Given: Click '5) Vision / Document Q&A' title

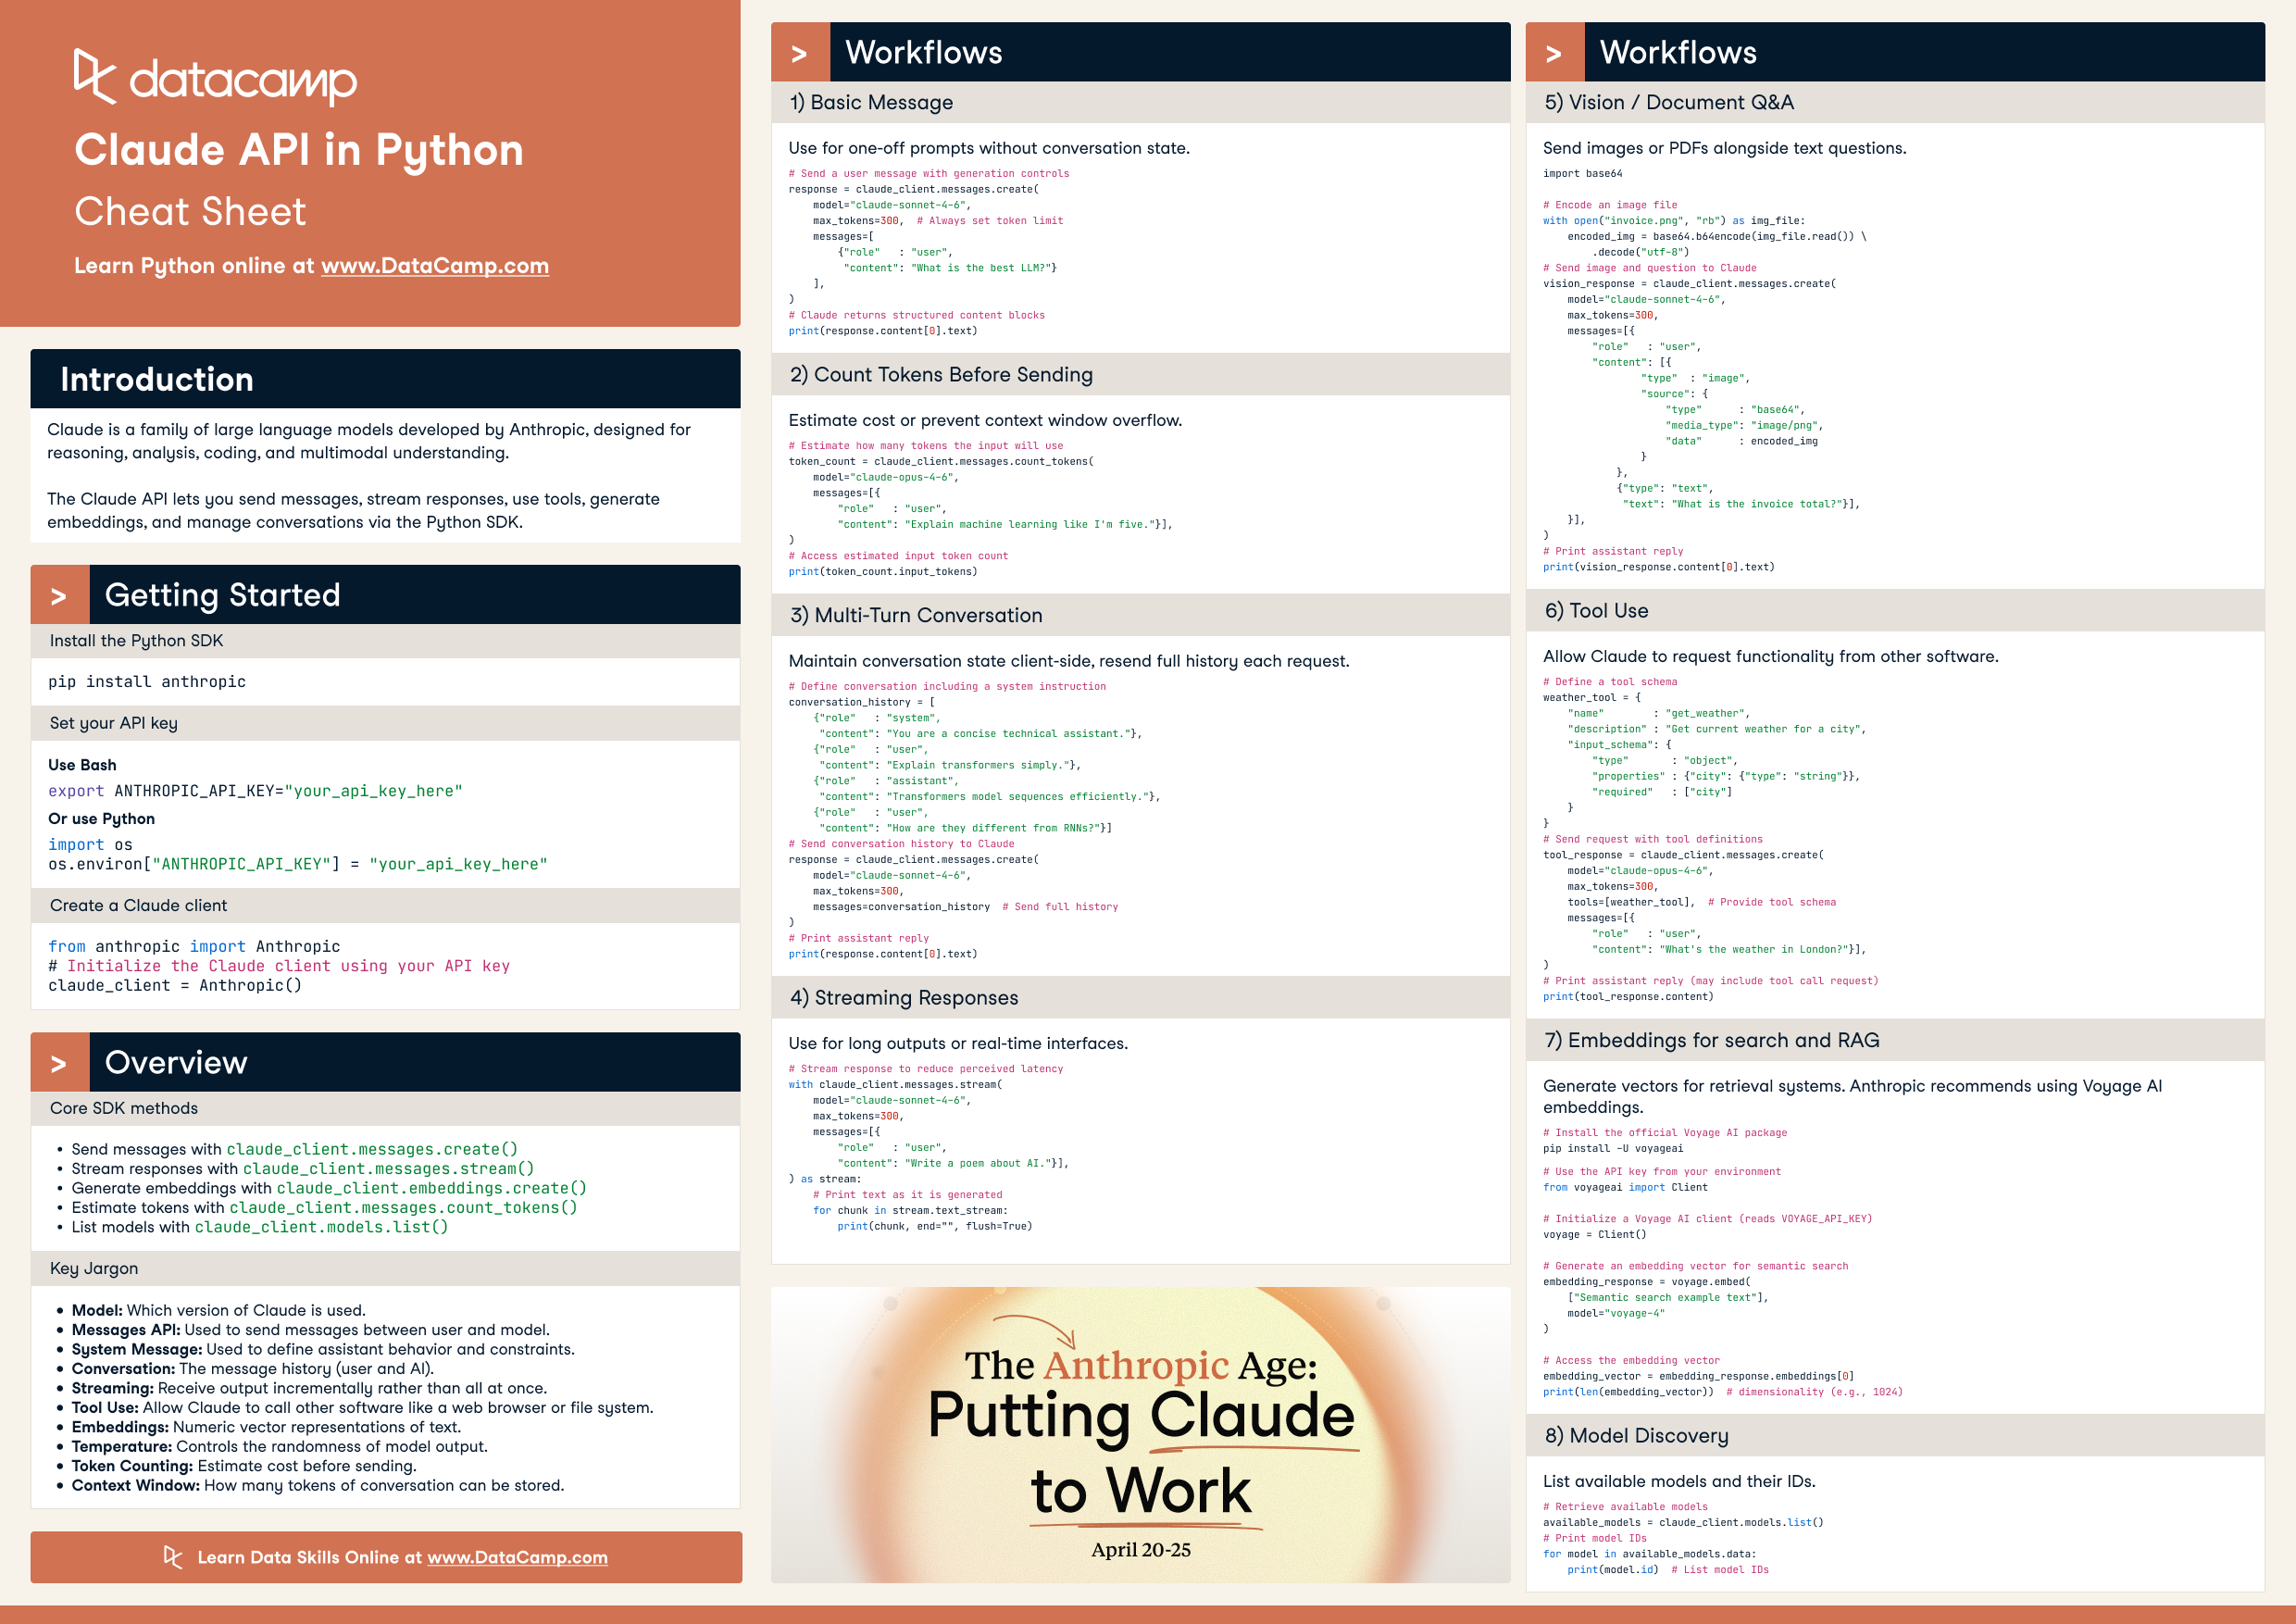Looking at the screenshot, I should point(1669,103).
